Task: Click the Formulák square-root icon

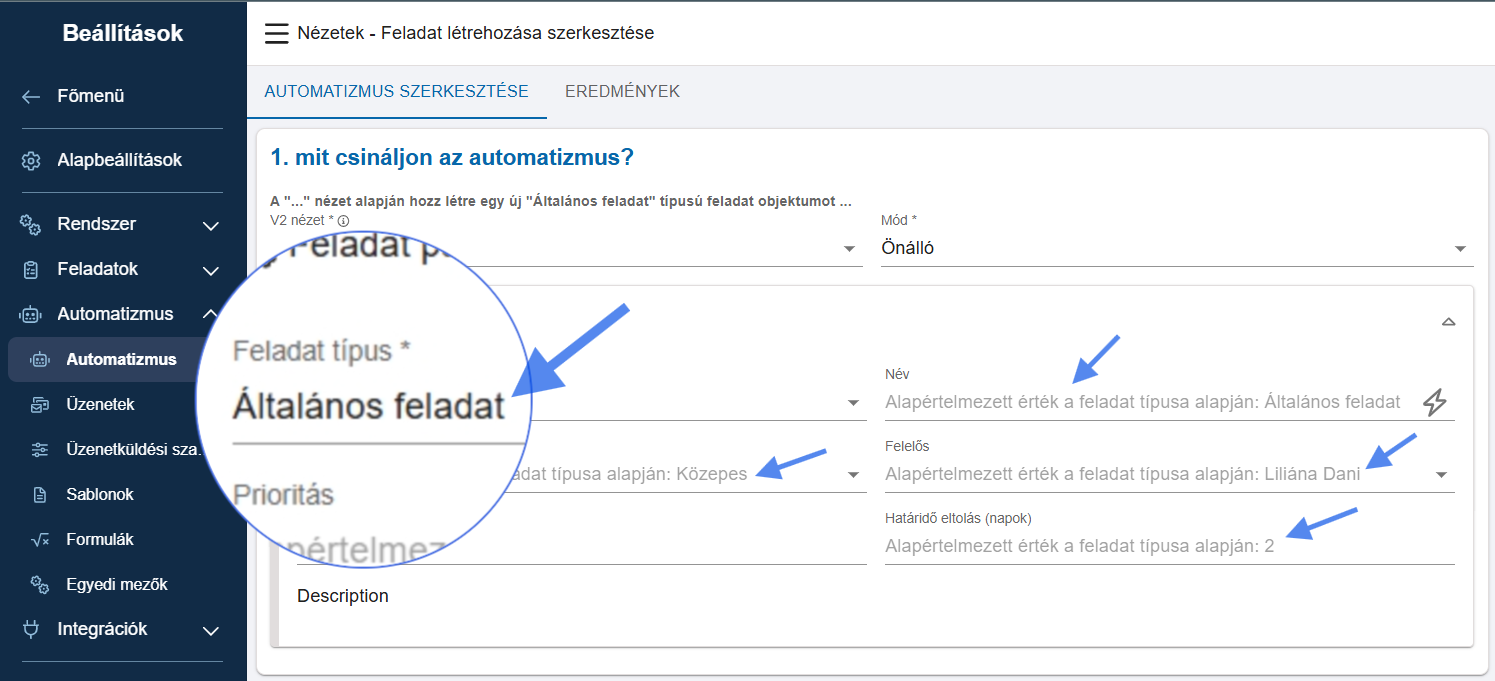Action: [40, 540]
